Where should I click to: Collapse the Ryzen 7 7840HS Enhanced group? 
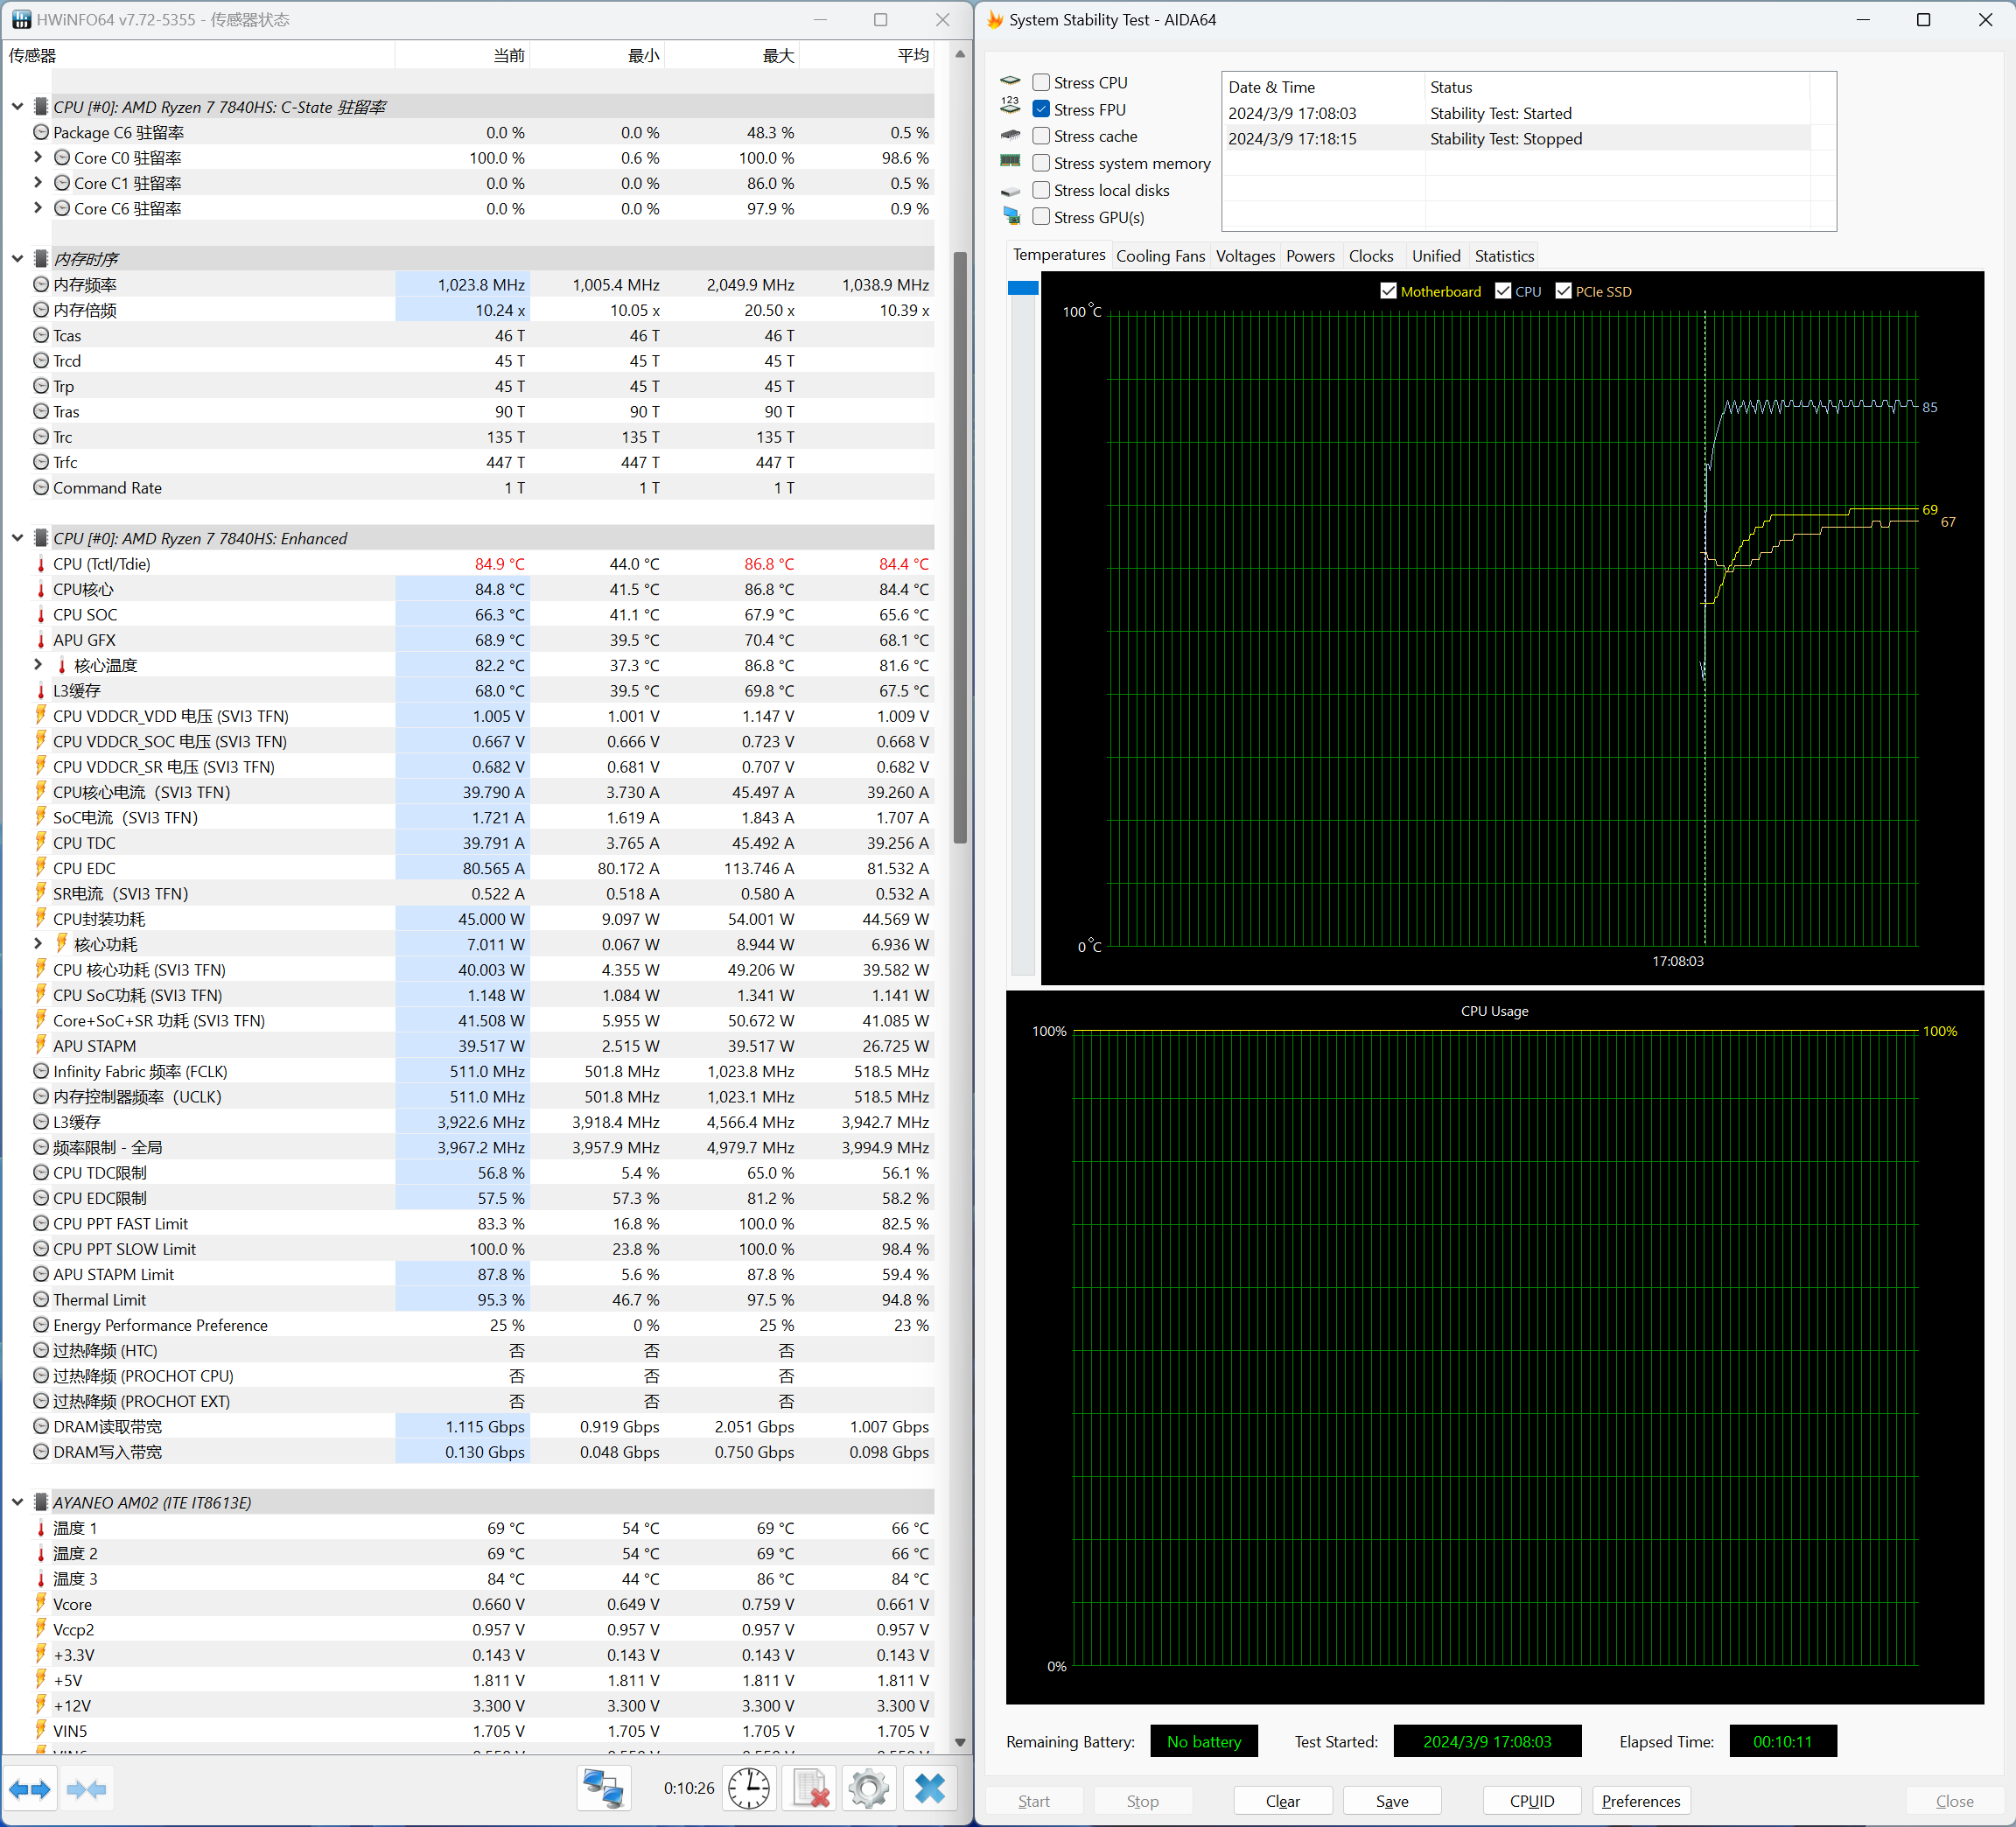coord(17,538)
